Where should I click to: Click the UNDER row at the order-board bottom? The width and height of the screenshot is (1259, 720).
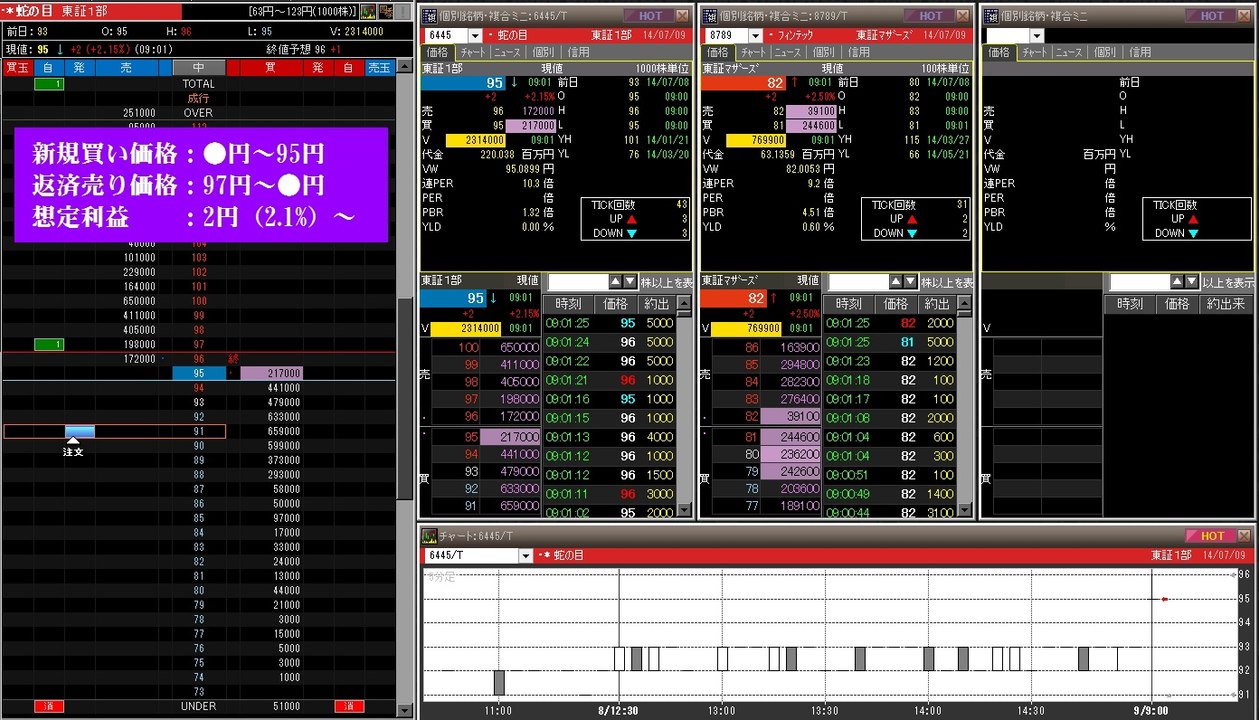(199, 706)
